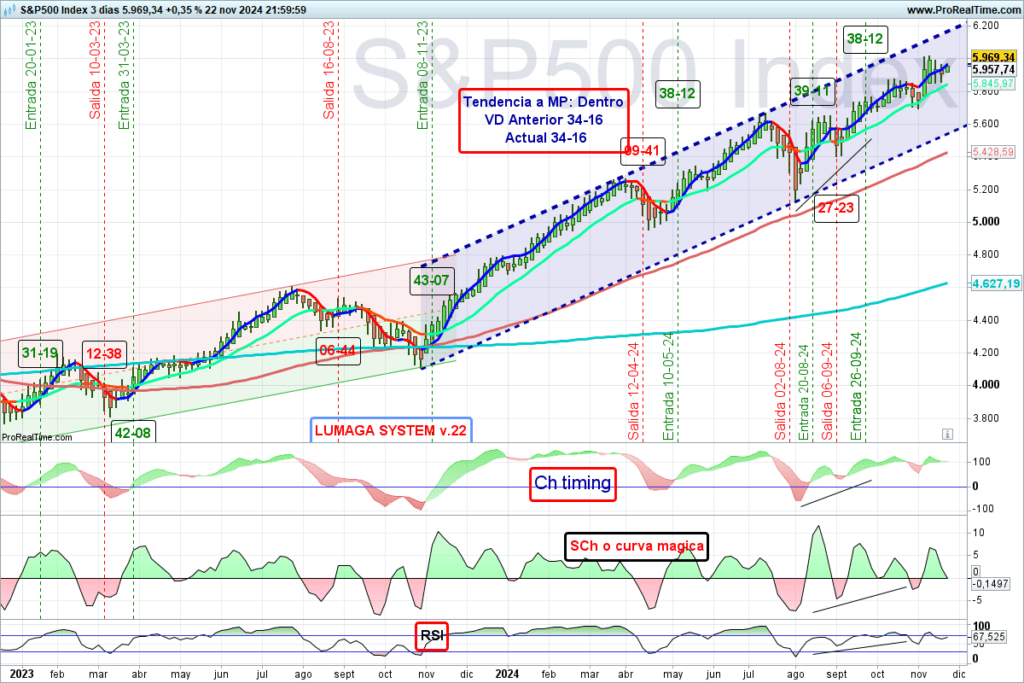Viewport: 1024px width, 683px height.
Task: Open the info icon in the price panel
Action: point(948,434)
